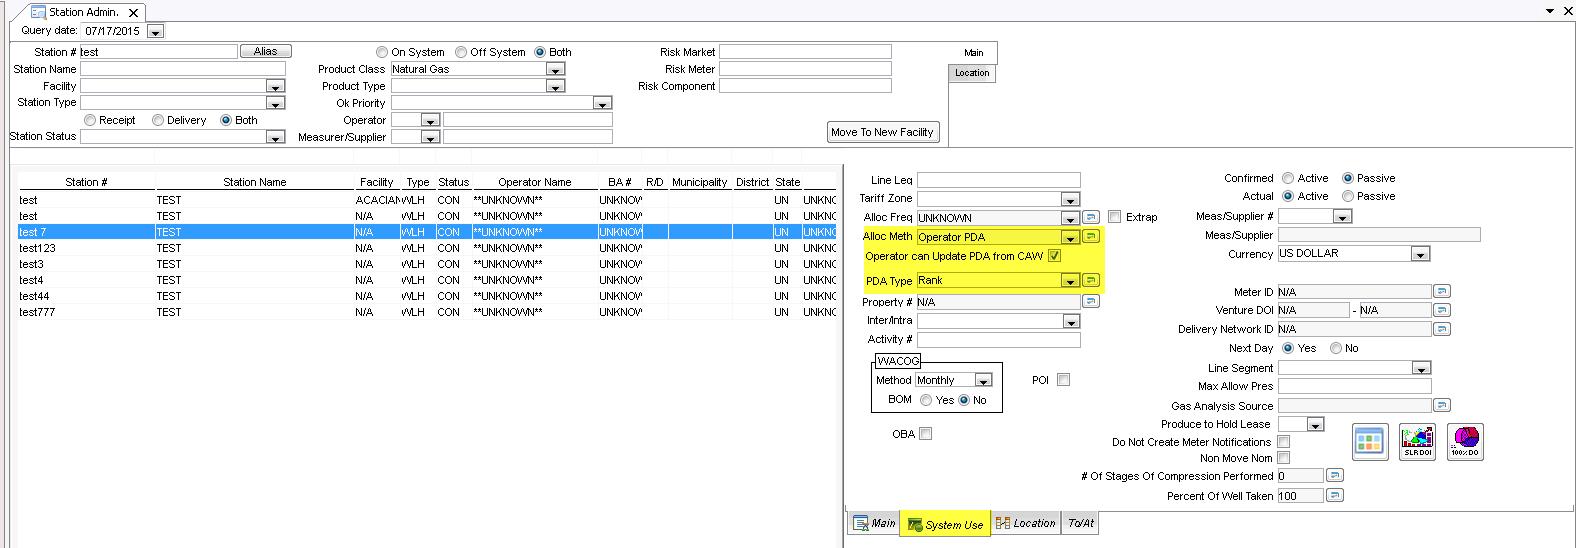Click lookup icon next to PDA Type
The height and width of the screenshot is (548, 1576).
[x=1091, y=281]
